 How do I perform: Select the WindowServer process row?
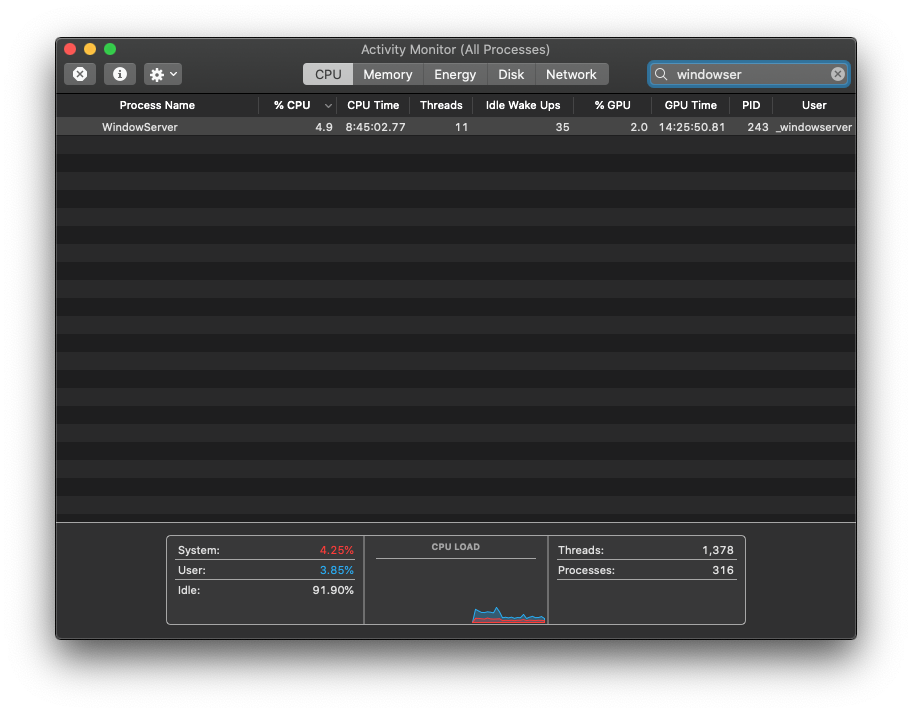pyautogui.click(x=456, y=127)
